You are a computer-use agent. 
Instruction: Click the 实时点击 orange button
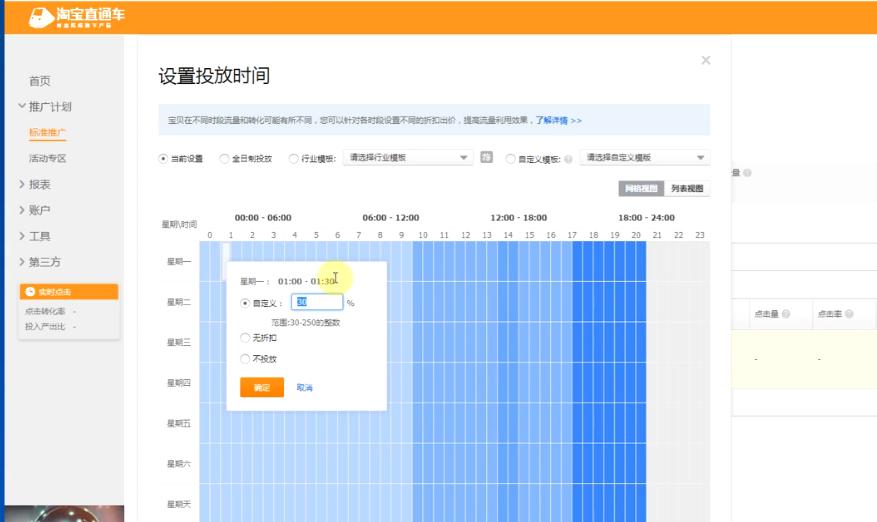coord(69,291)
